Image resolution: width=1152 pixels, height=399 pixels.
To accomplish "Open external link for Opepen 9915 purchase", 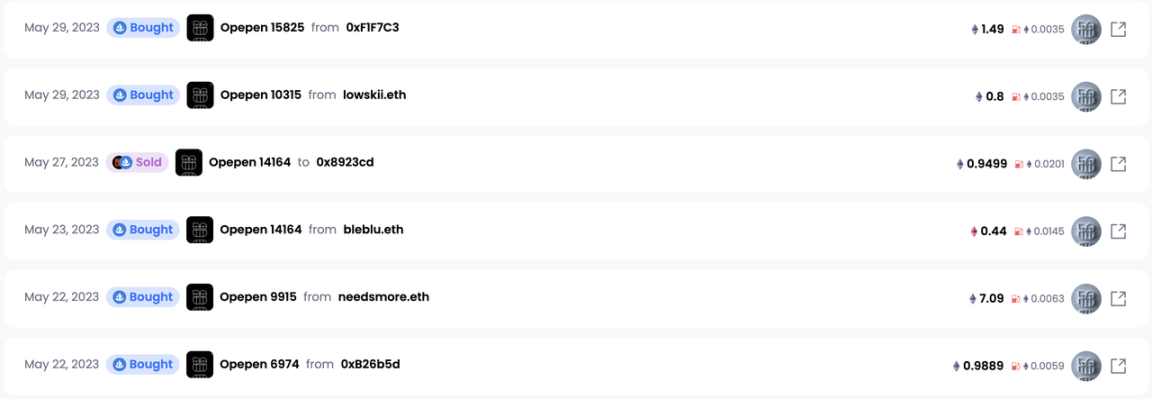I will 1117,298.
